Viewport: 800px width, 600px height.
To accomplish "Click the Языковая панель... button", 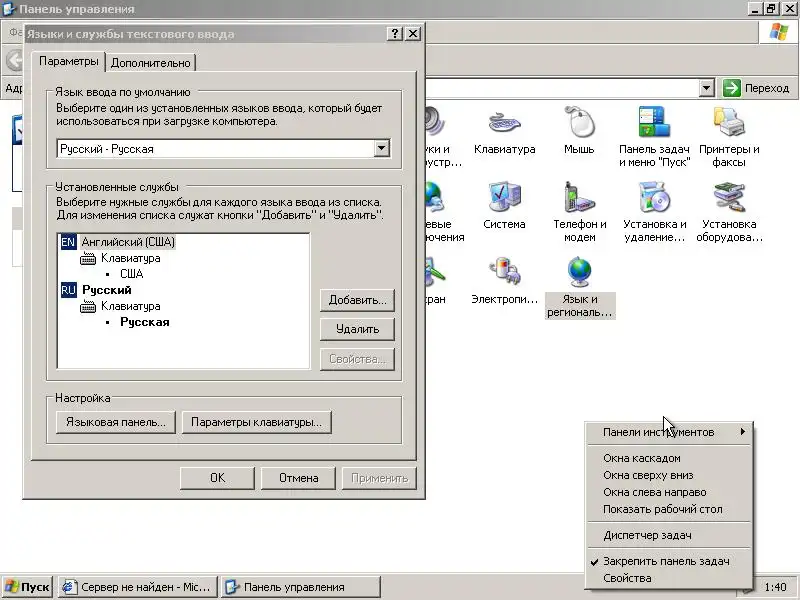I will point(116,422).
